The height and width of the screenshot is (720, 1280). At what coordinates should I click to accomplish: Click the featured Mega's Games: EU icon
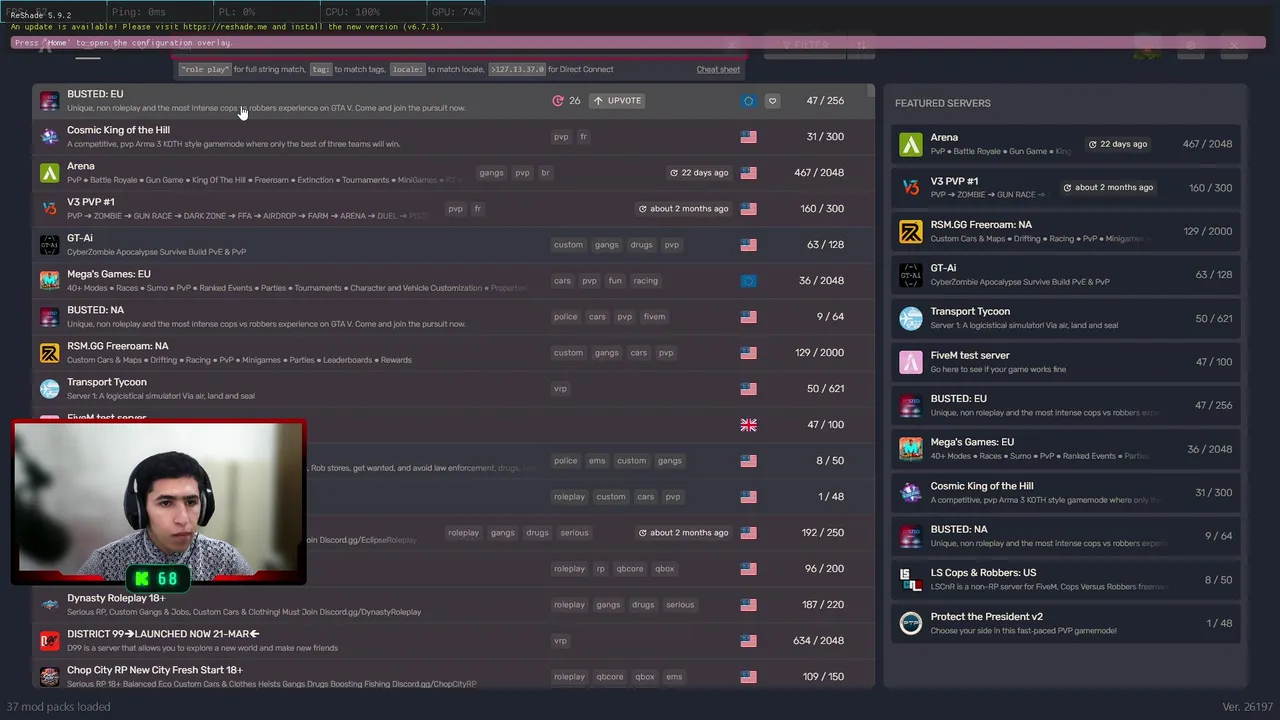pos(910,449)
